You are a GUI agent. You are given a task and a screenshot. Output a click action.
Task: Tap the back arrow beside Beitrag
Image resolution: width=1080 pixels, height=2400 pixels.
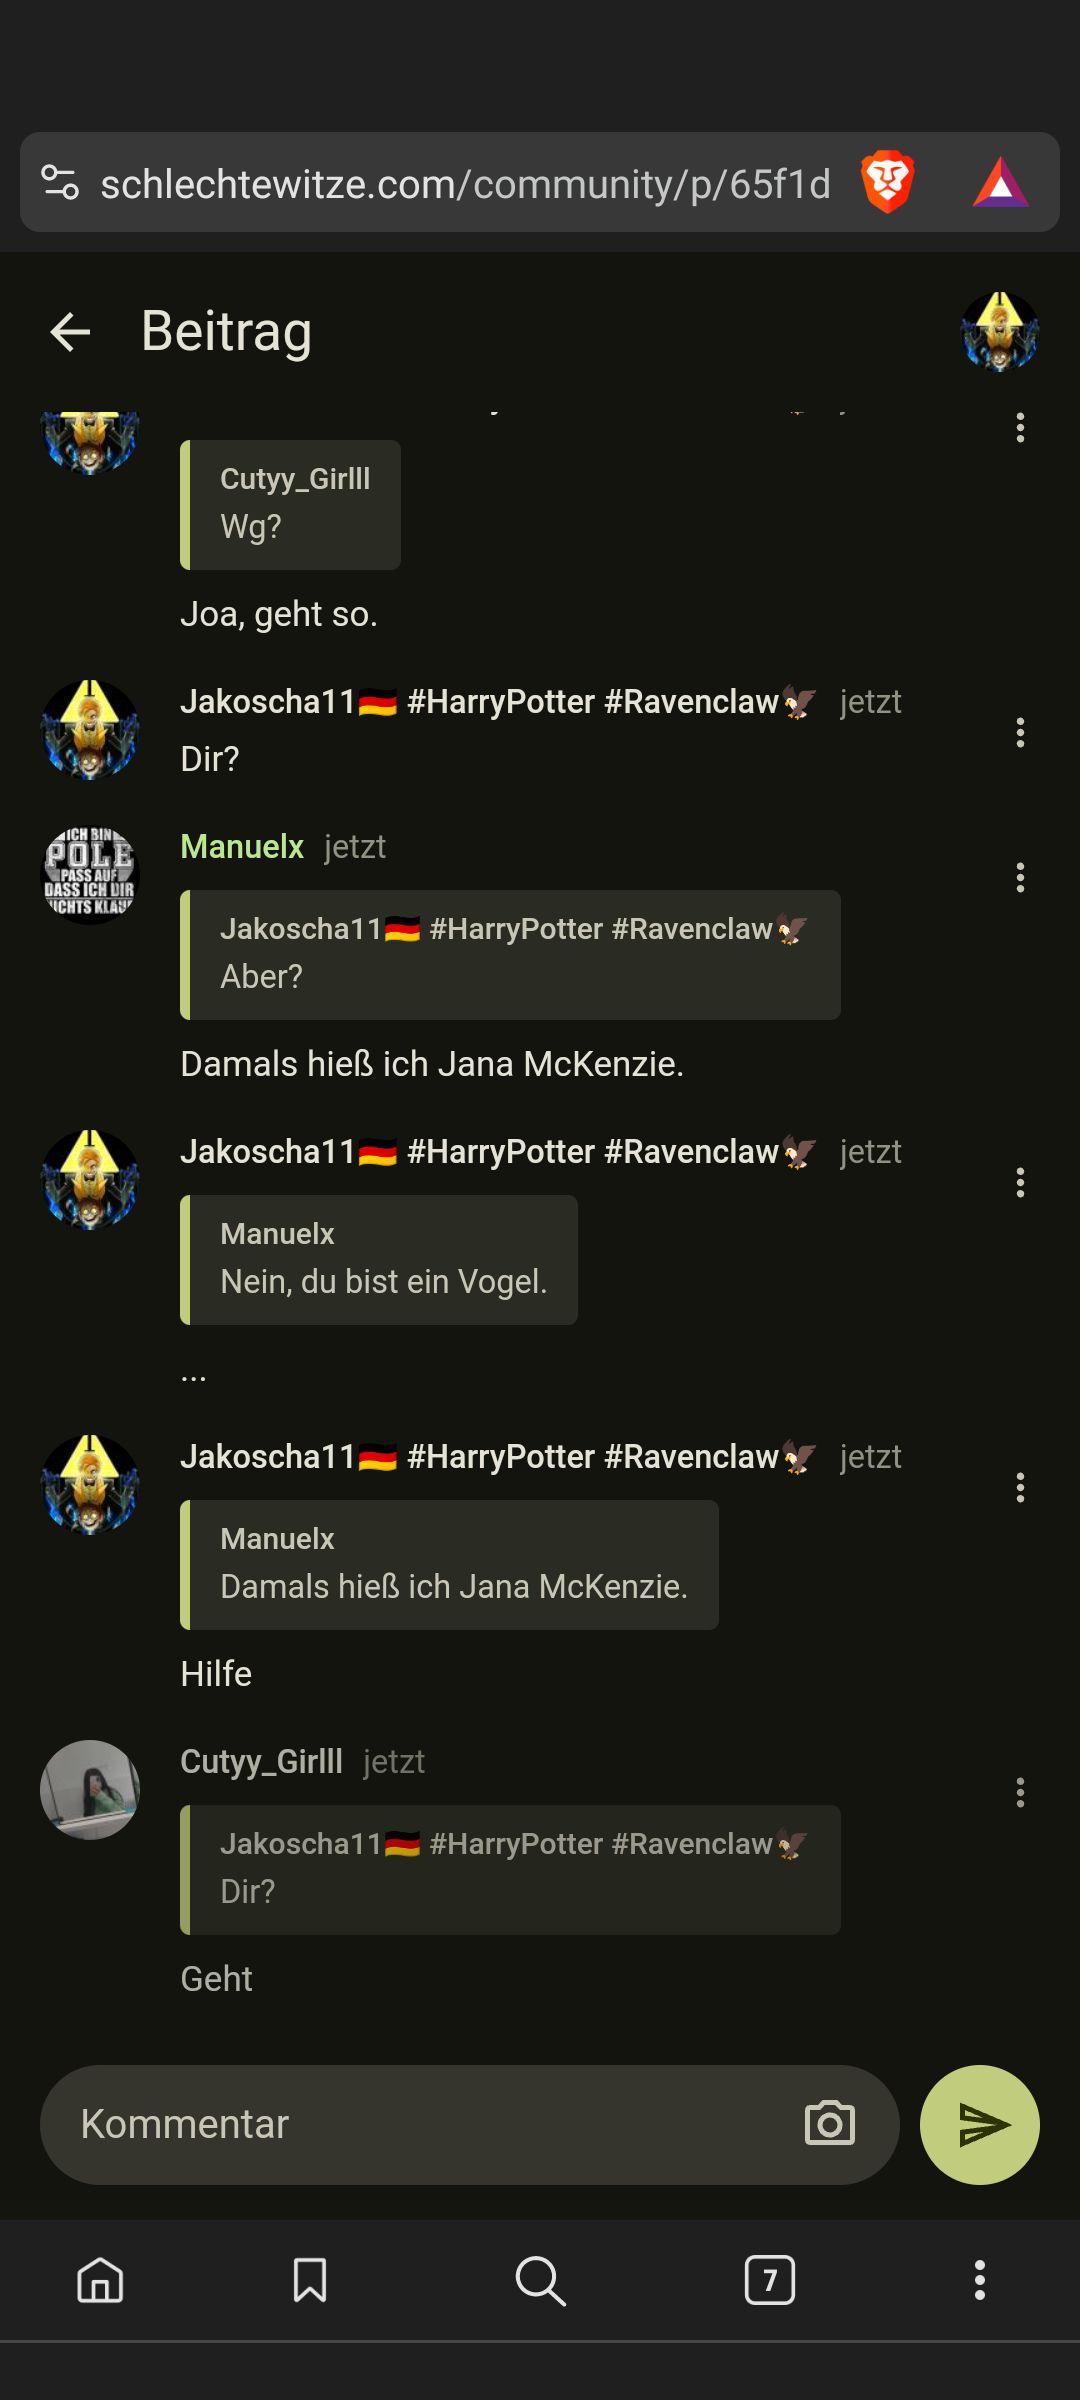[x=70, y=332]
